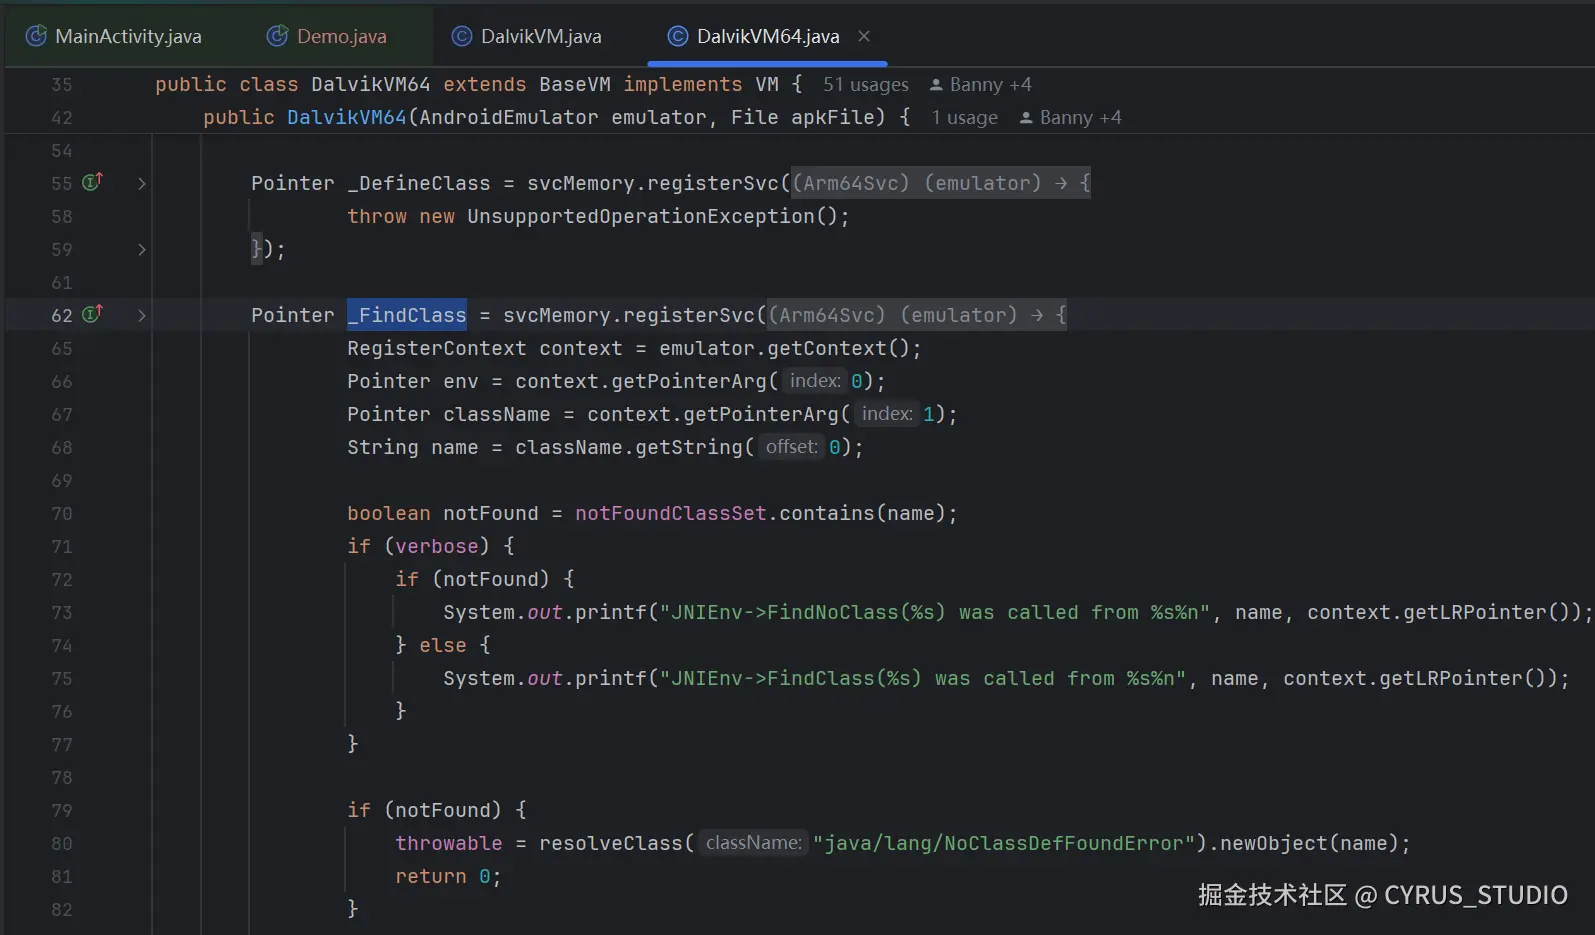This screenshot has width=1595, height=935.
Task: Show the 51 usages of class DalvikVM64
Action: [x=866, y=85]
